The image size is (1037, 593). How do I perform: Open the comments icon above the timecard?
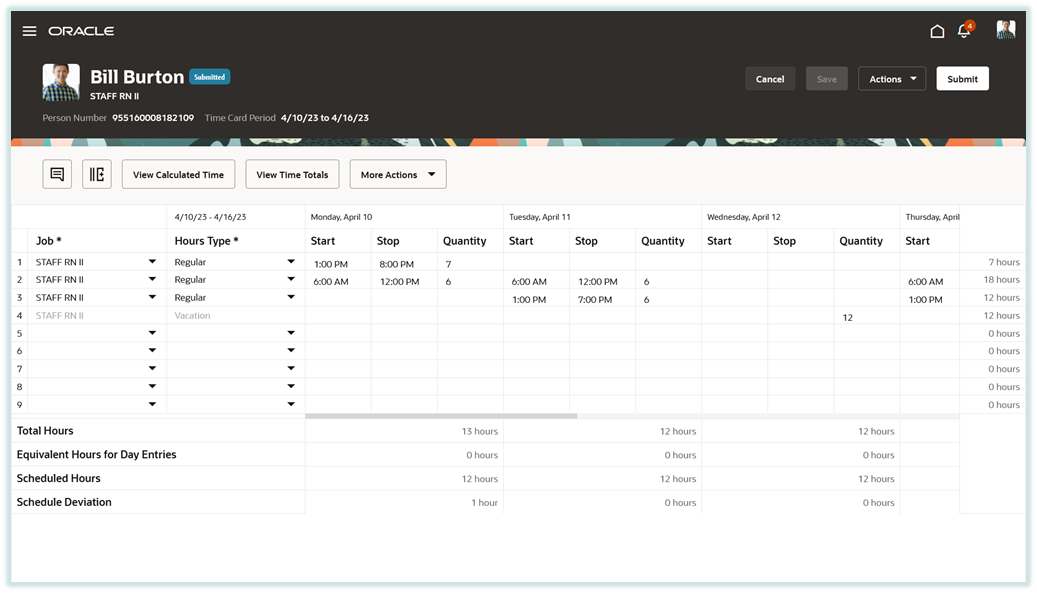click(57, 173)
